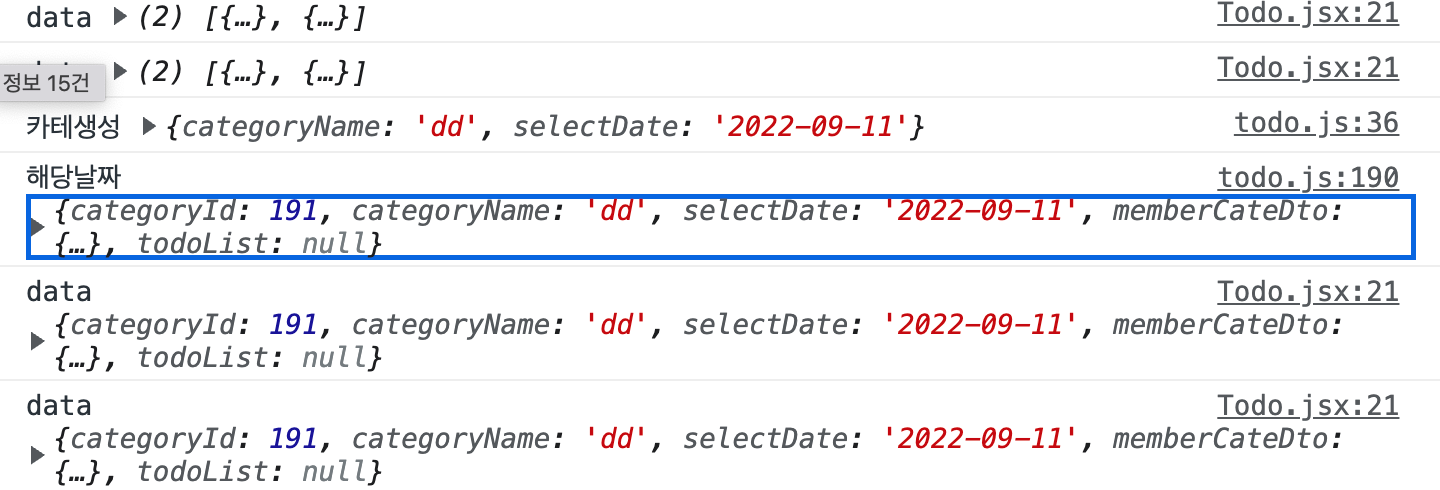Expand the bottommost data object triangle
This screenshot has height=490, width=1440.
click(39, 455)
